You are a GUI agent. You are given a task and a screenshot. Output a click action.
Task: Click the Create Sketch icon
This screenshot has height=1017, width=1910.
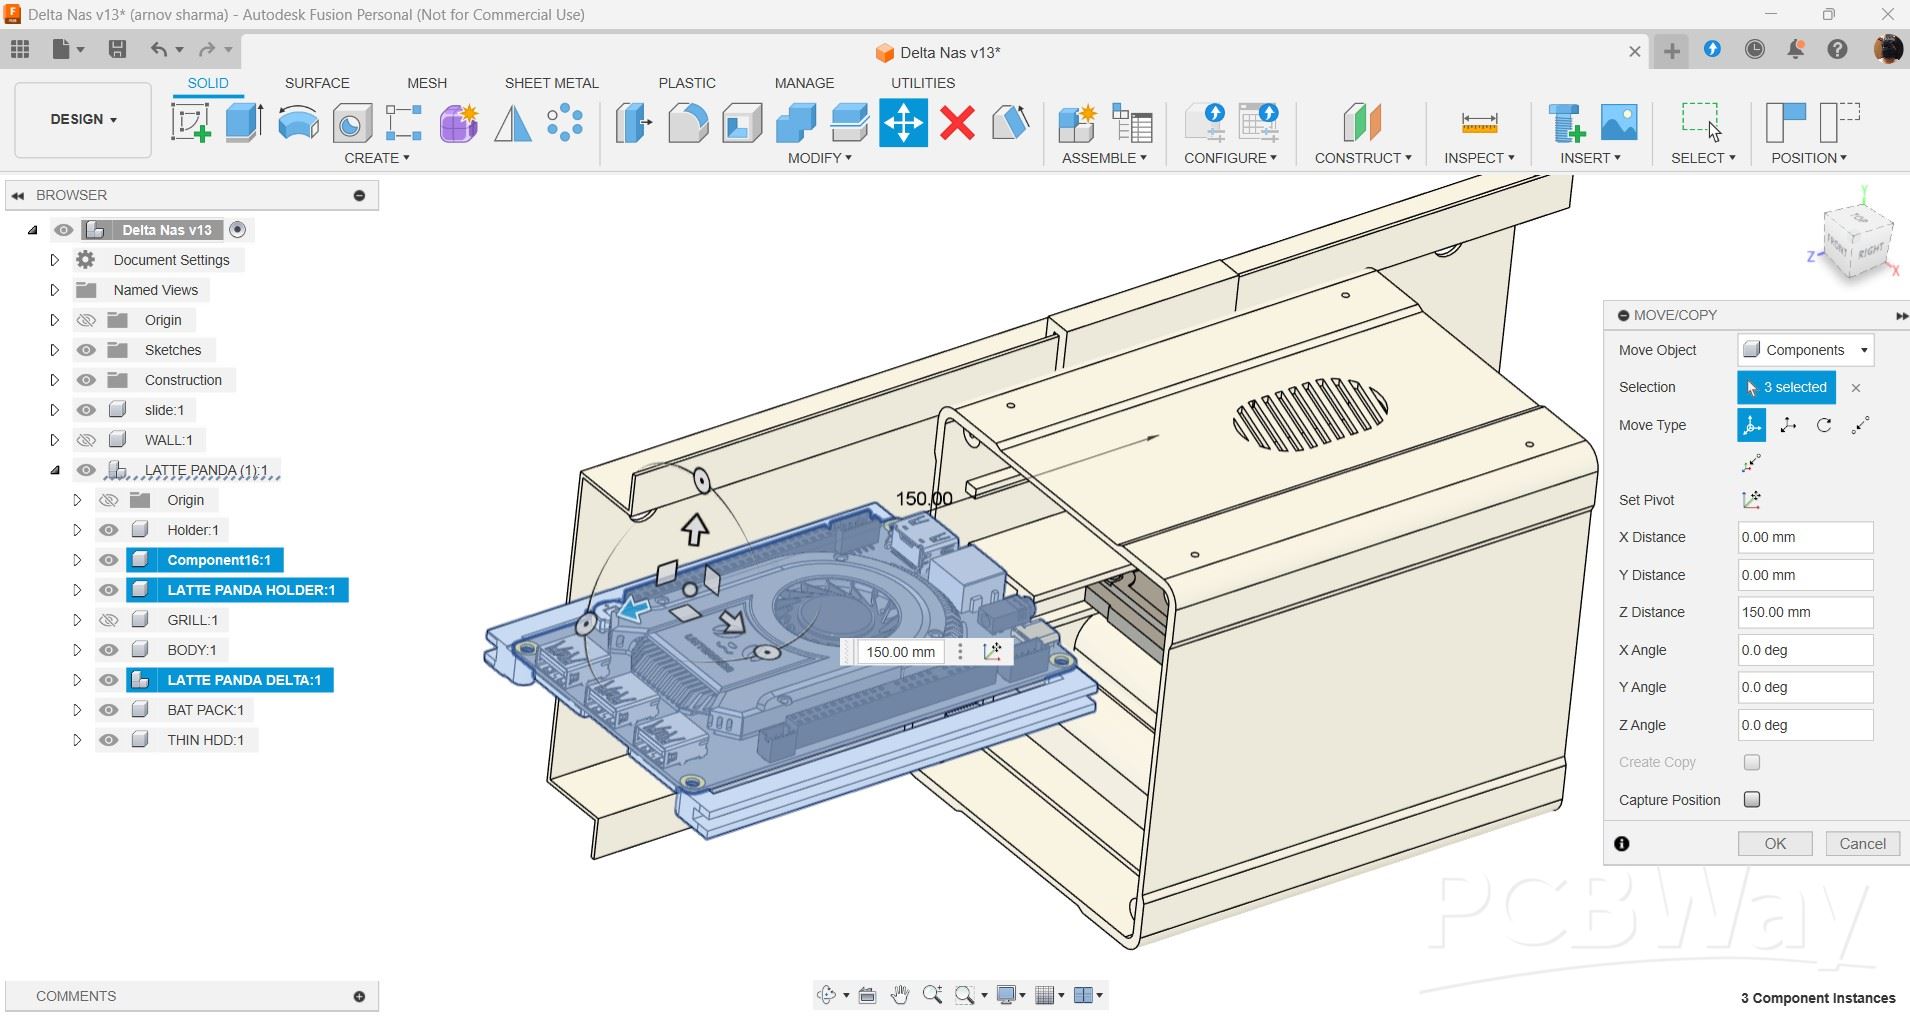tap(190, 123)
